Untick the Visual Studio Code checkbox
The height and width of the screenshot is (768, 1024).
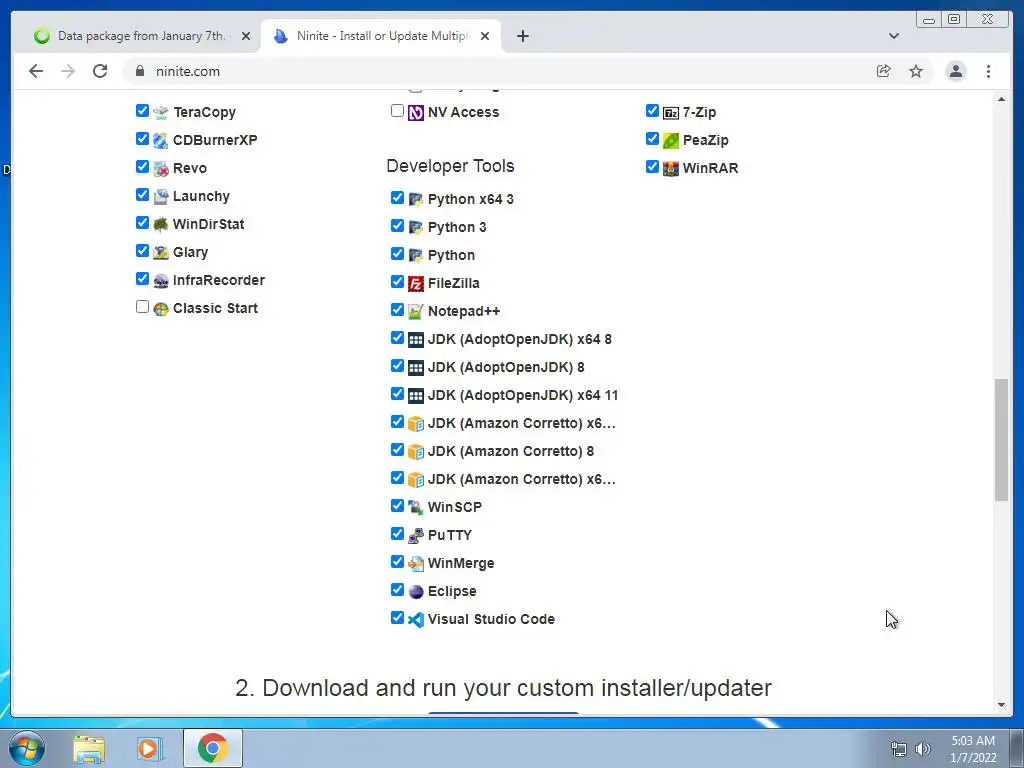coord(397,617)
